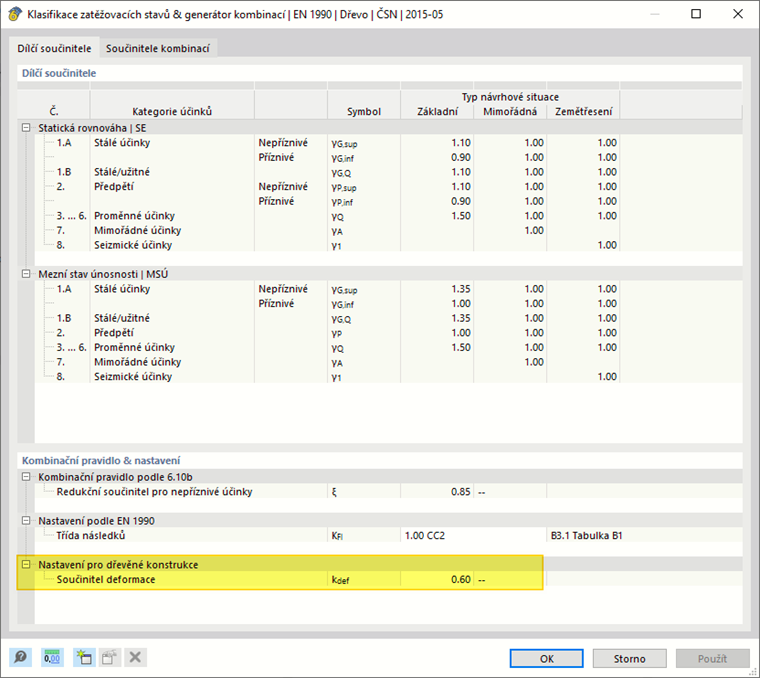
Task: Click the greyed delete X icon
Action: (135, 657)
